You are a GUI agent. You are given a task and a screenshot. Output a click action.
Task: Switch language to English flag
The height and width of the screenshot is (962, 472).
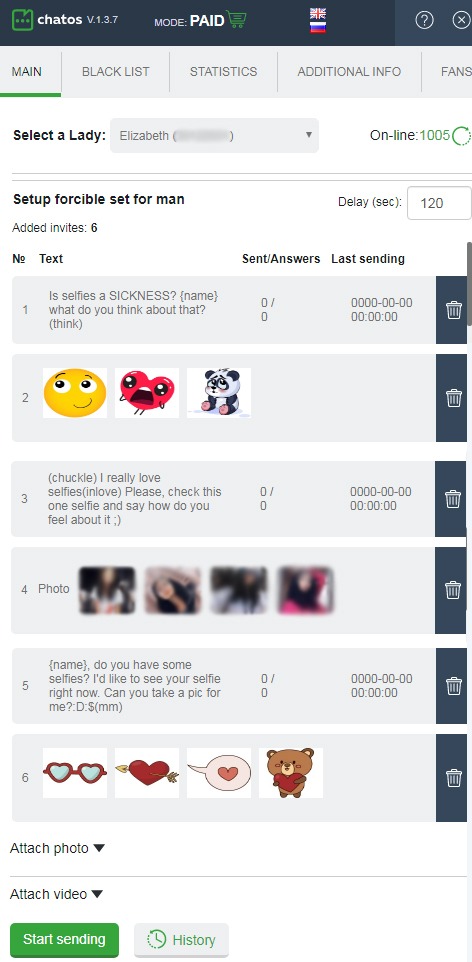click(x=318, y=13)
